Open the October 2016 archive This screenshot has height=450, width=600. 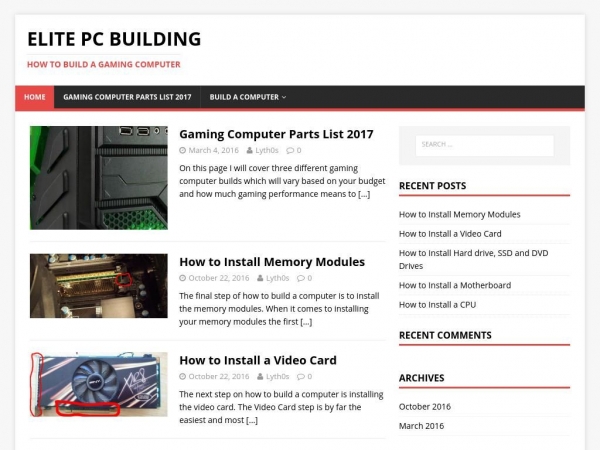pos(425,407)
